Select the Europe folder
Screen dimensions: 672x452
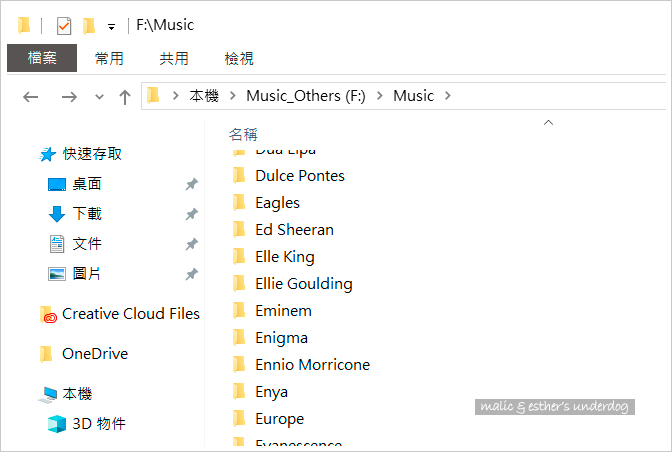279,419
